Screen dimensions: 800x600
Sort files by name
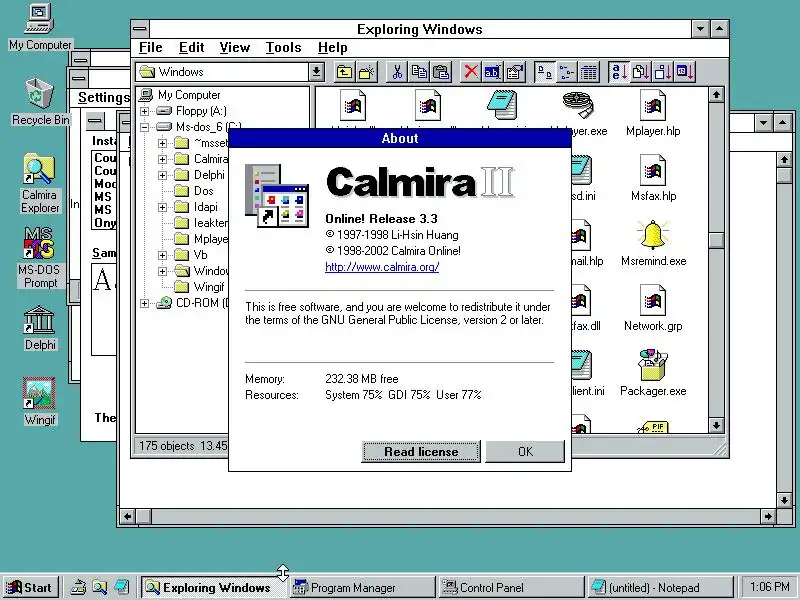(x=618, y=72)
